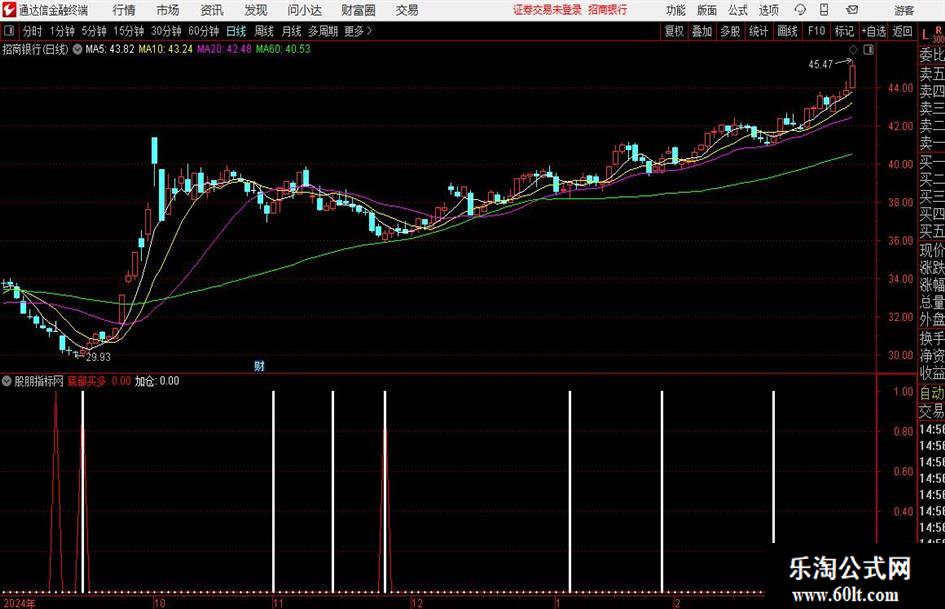Toggle the side panel icon near chart corner
This screenshot has height=609, width=945.
click(868, 50)
